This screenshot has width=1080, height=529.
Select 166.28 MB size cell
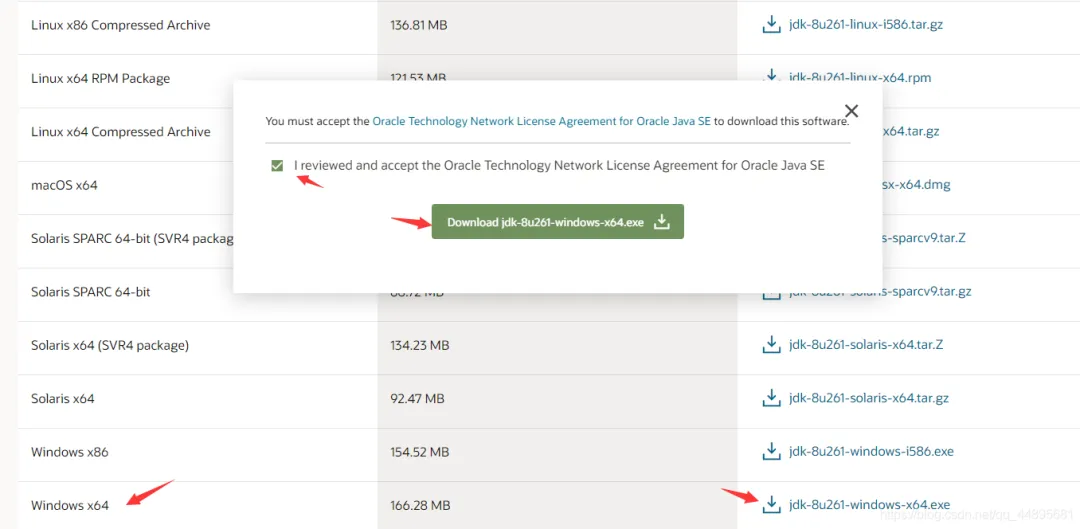[419, 506]
